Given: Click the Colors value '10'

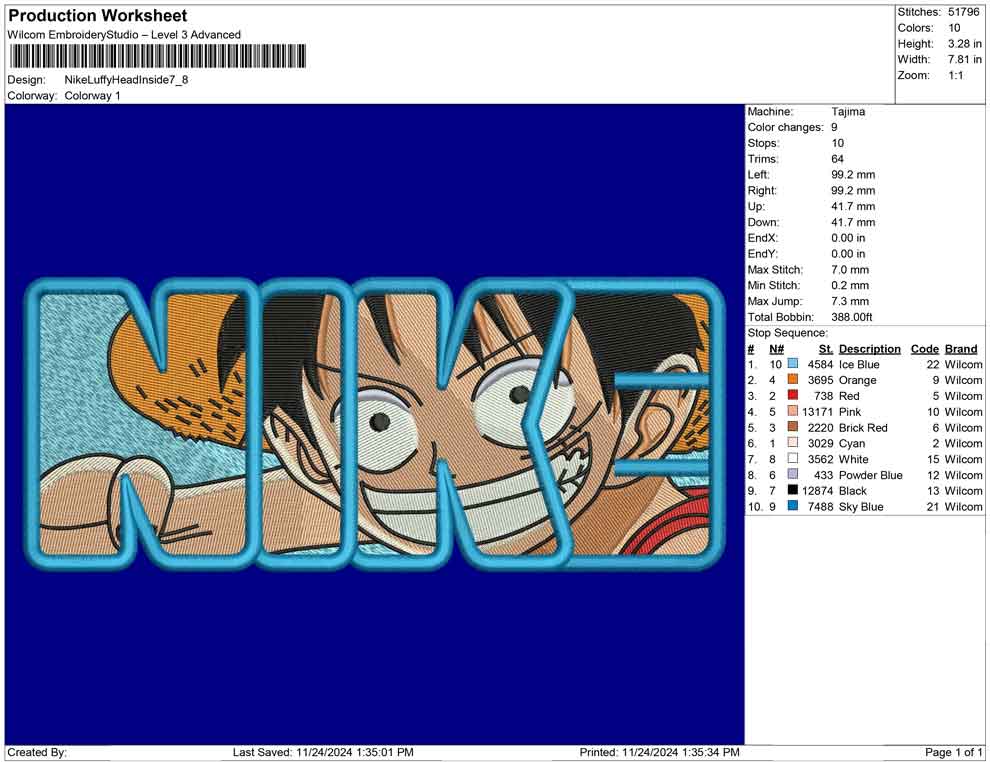Looking at the screenshot, I should (x=954, y=28).
